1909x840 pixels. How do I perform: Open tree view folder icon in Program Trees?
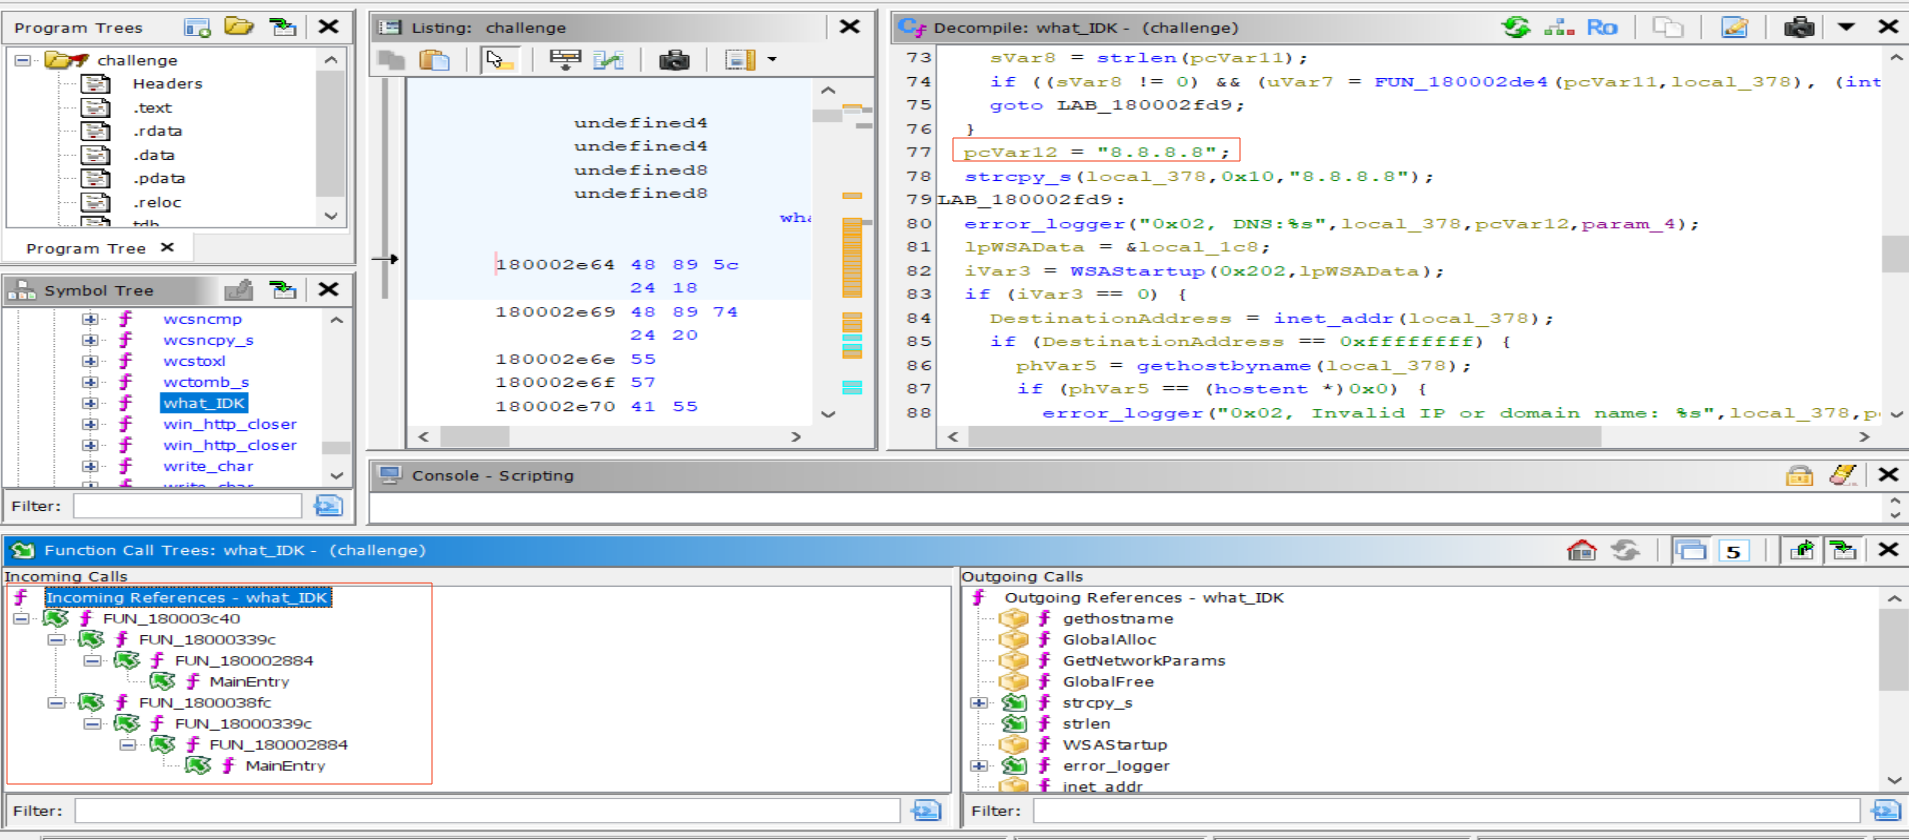point(239,27)
